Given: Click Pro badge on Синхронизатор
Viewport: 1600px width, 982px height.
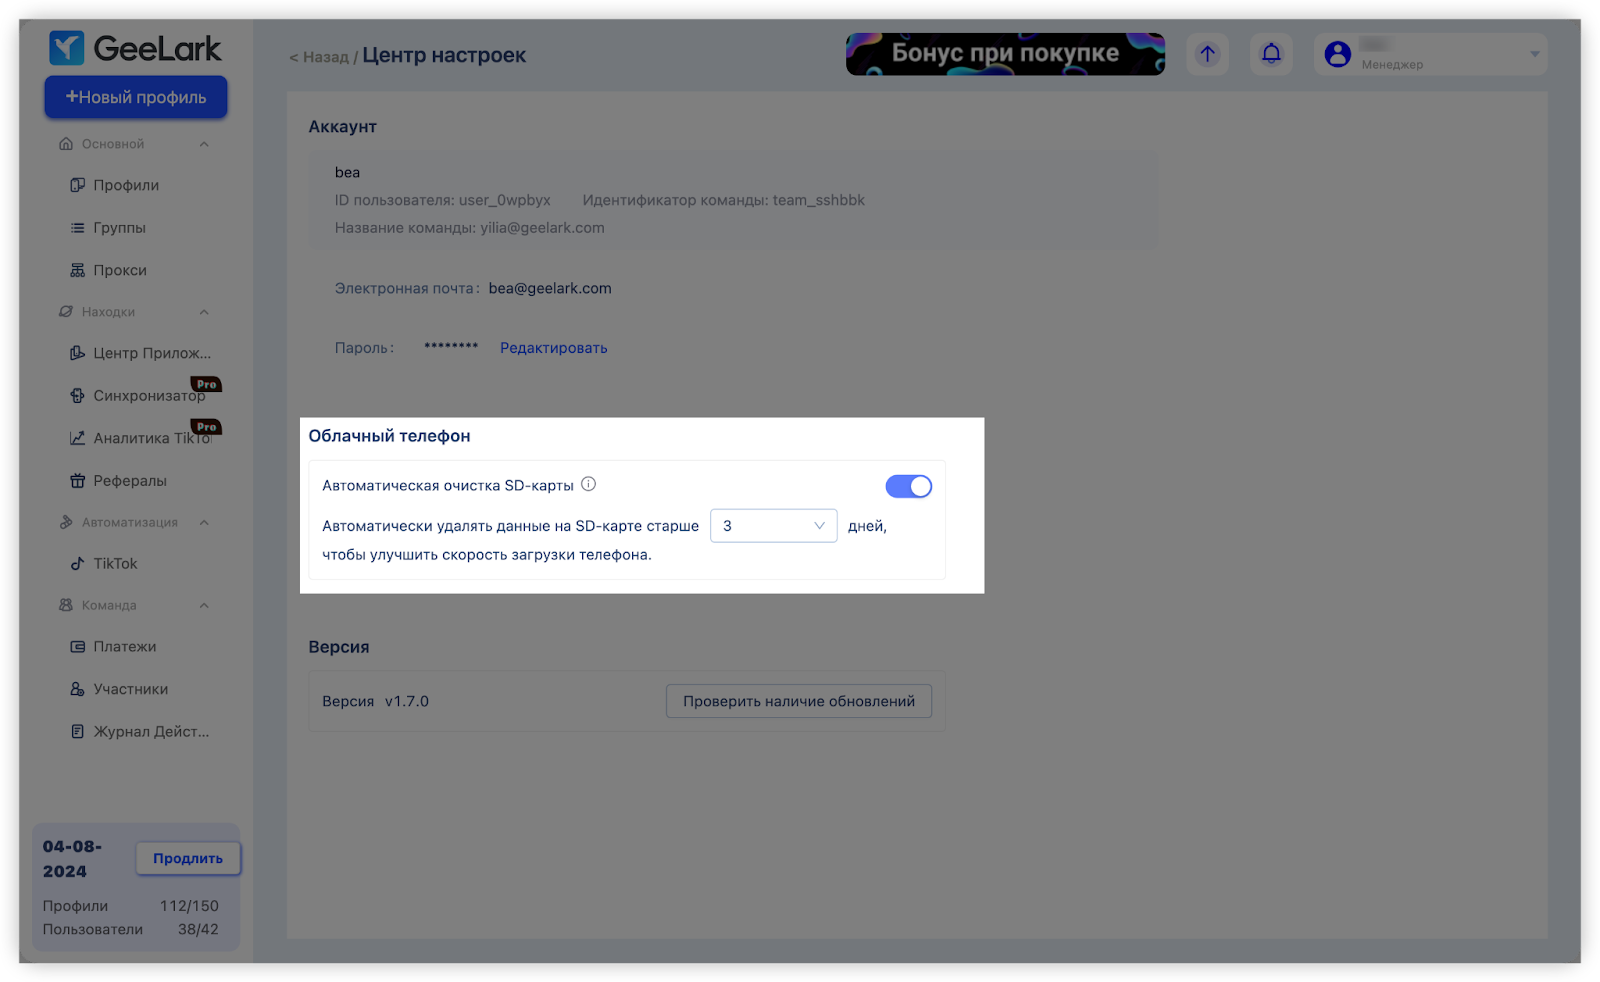Looking at the screenshot, I should (206, 384).
